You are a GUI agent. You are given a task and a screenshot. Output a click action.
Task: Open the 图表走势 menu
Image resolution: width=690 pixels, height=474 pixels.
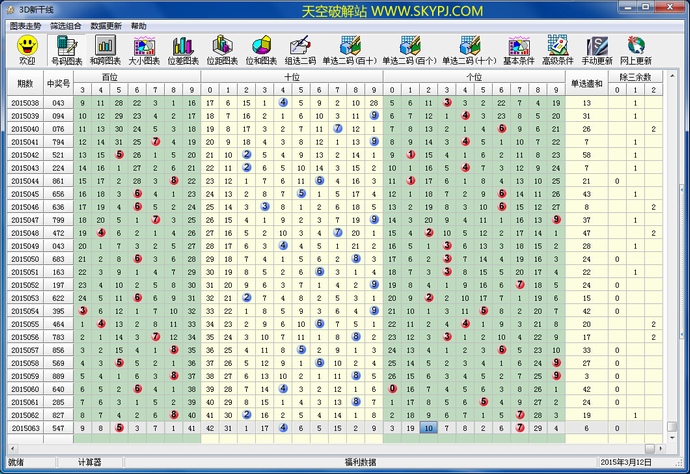[x=26, y=25]
